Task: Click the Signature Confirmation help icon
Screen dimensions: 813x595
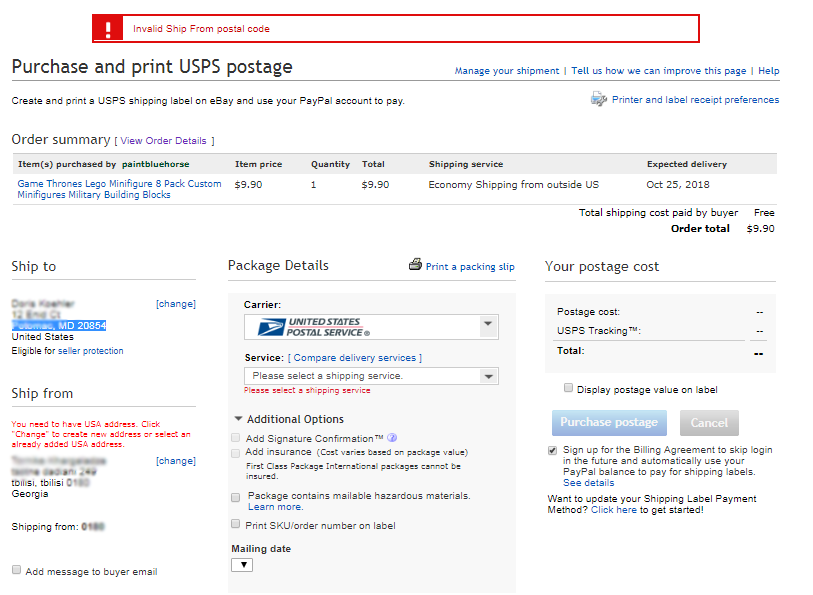Action: click(392, 438)
